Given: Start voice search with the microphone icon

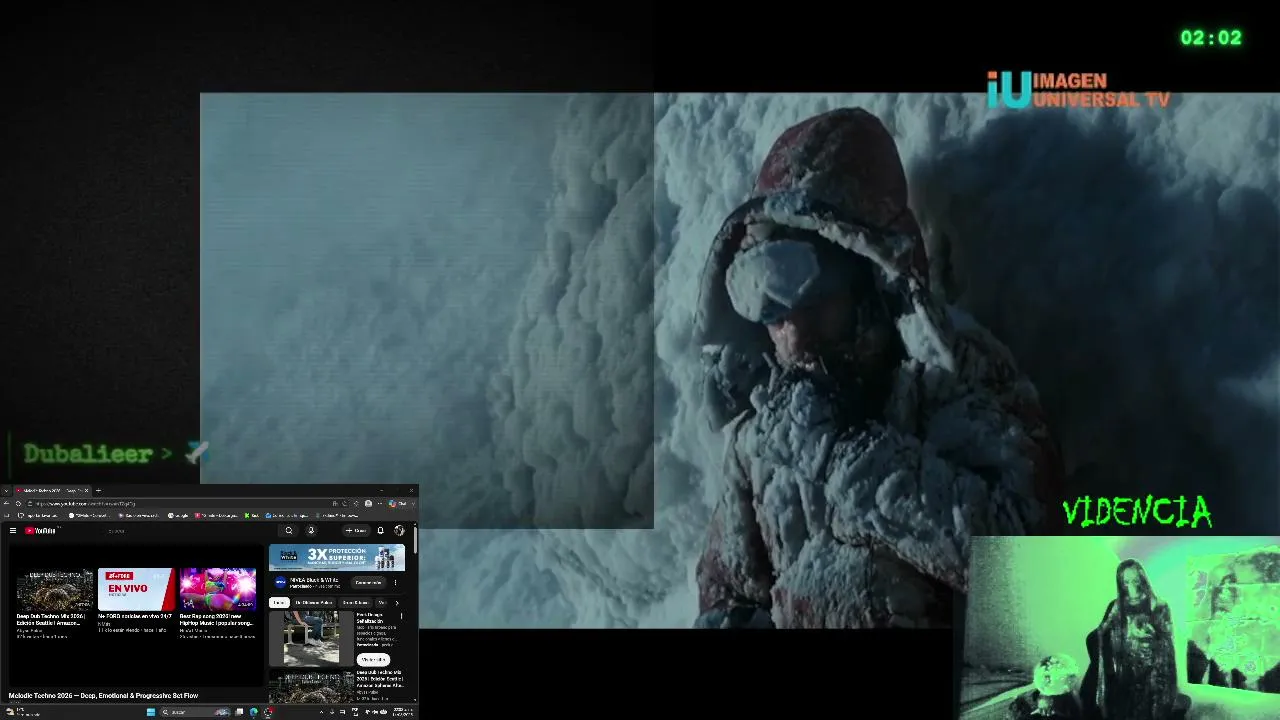Looking at the screenshot, I should pos(311,531).
